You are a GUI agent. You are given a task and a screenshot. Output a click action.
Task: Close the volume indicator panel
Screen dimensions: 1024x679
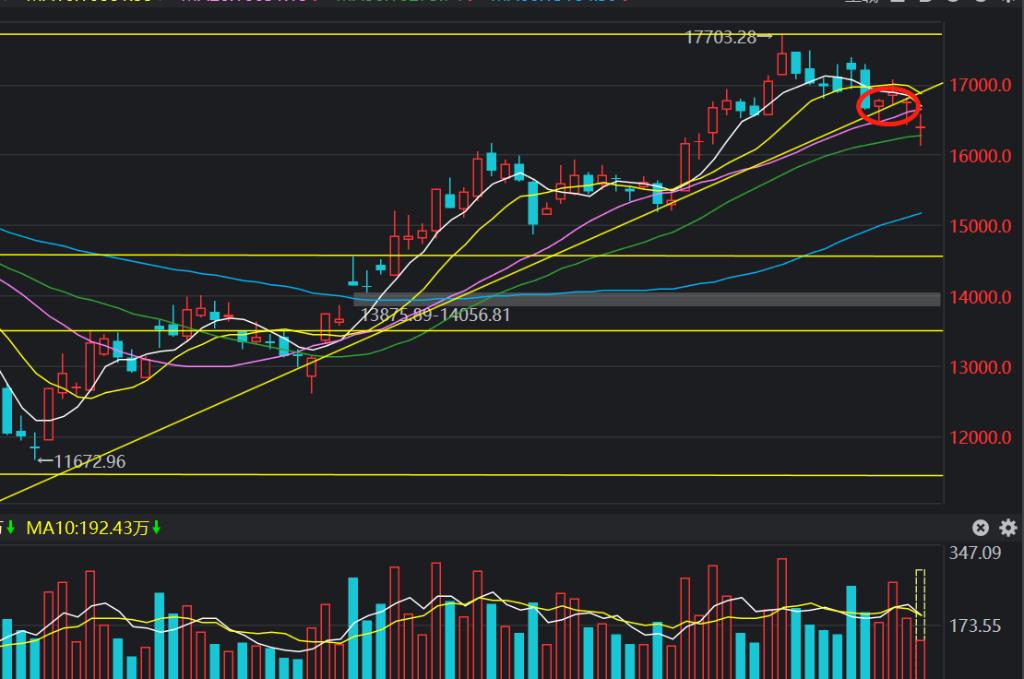pyautogui.click(x=981, y=528)
